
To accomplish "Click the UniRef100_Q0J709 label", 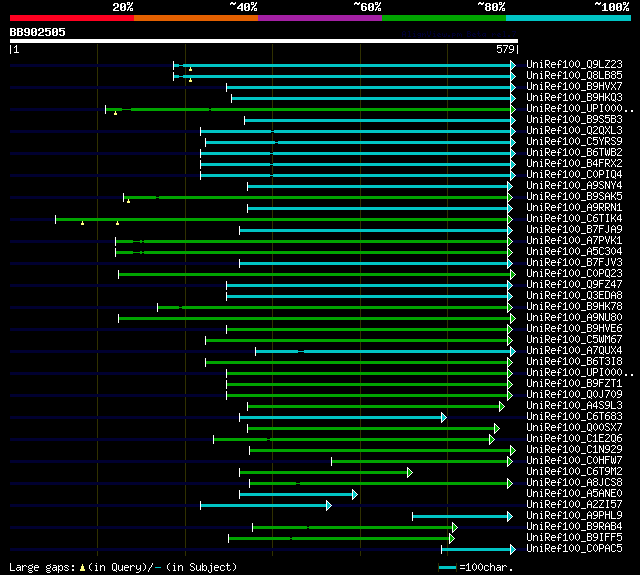I will point(574,395).
